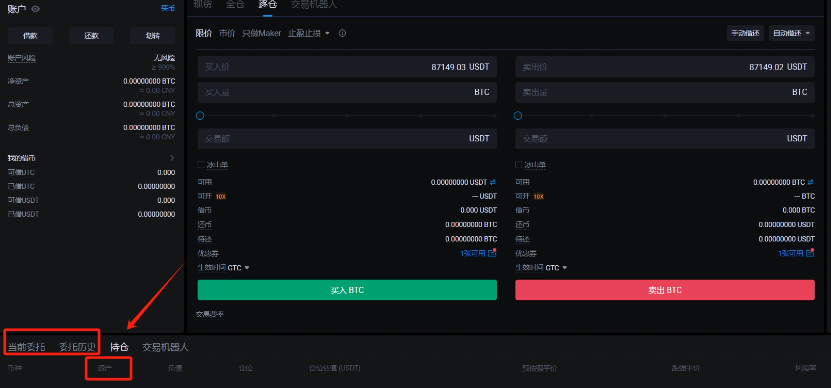The image size is (831, 388).
Task: Click the transfer arrows next to available USDT
Action: (x=493, y=182)
